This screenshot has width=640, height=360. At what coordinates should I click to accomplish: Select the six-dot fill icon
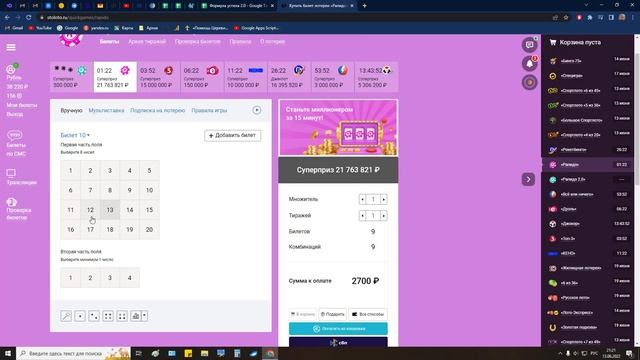[122, 316]
